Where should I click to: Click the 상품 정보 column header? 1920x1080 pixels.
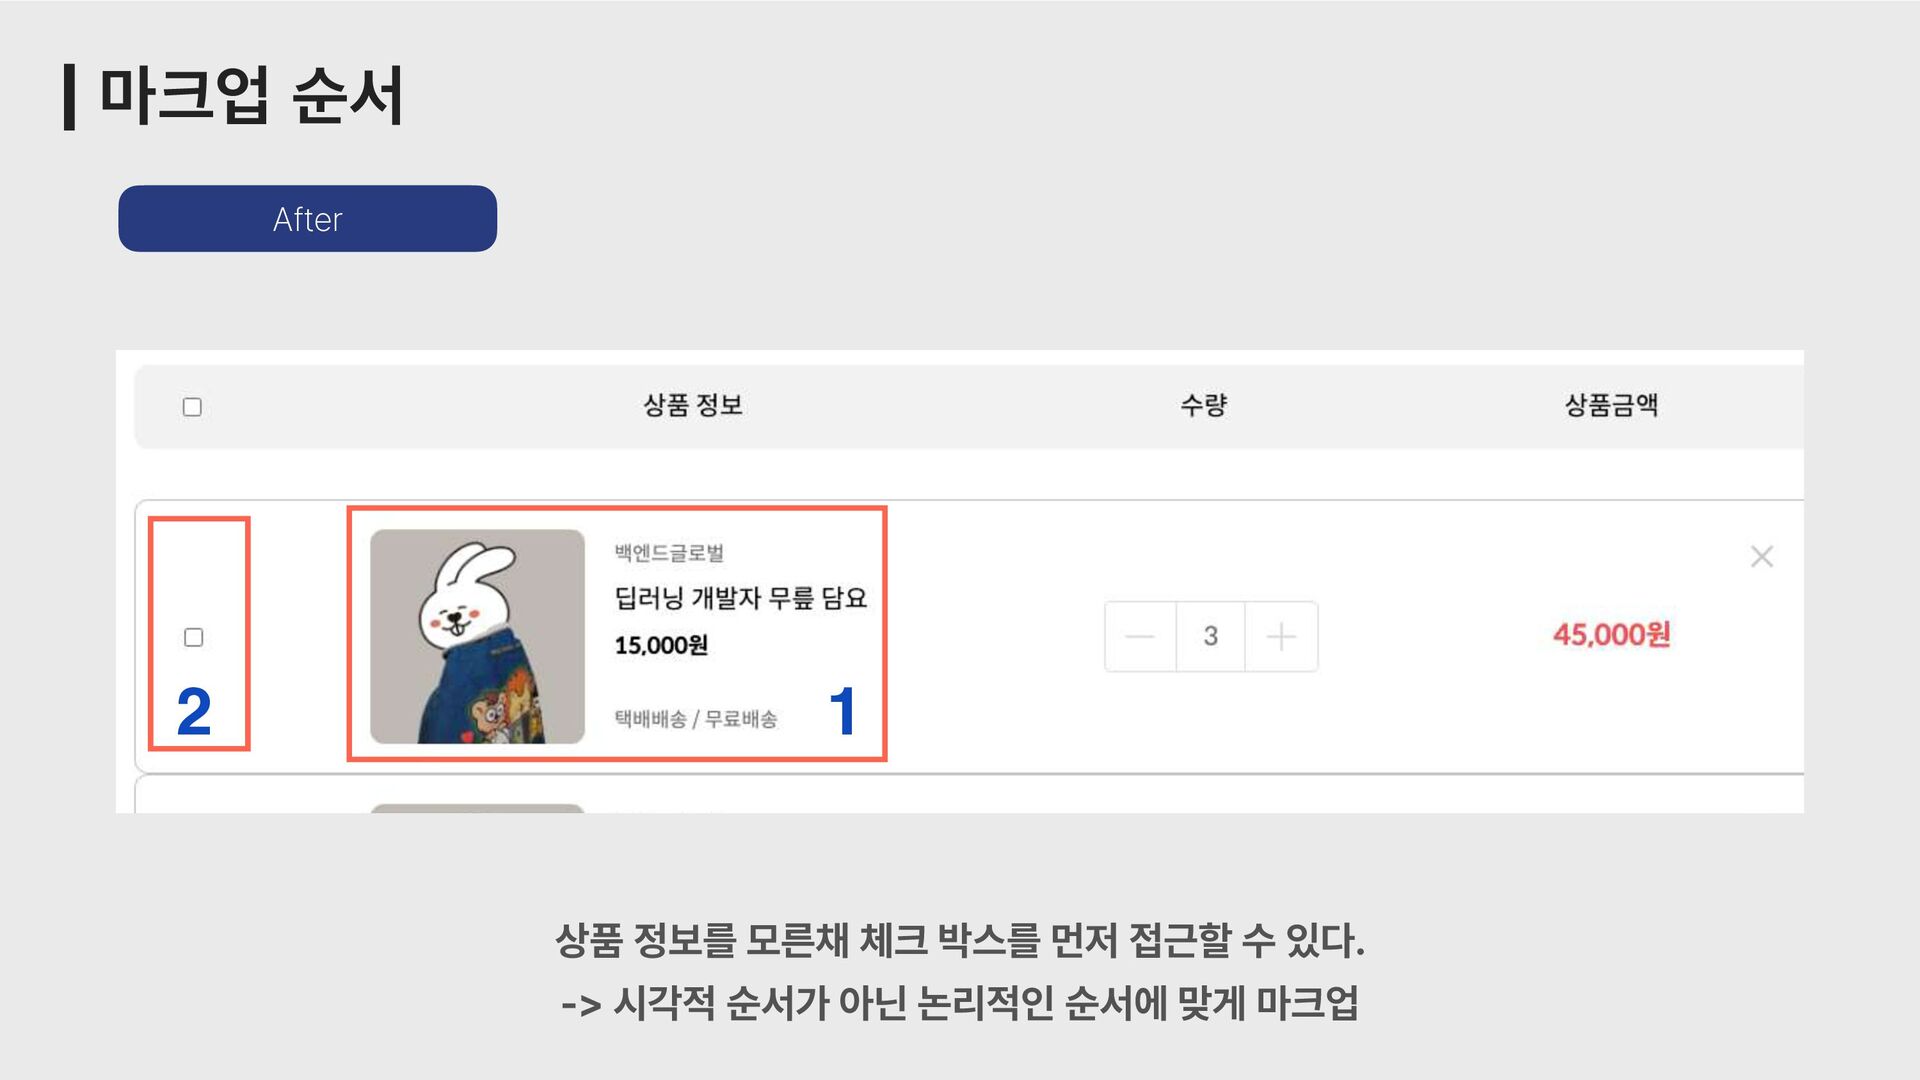tap(693, 405)
